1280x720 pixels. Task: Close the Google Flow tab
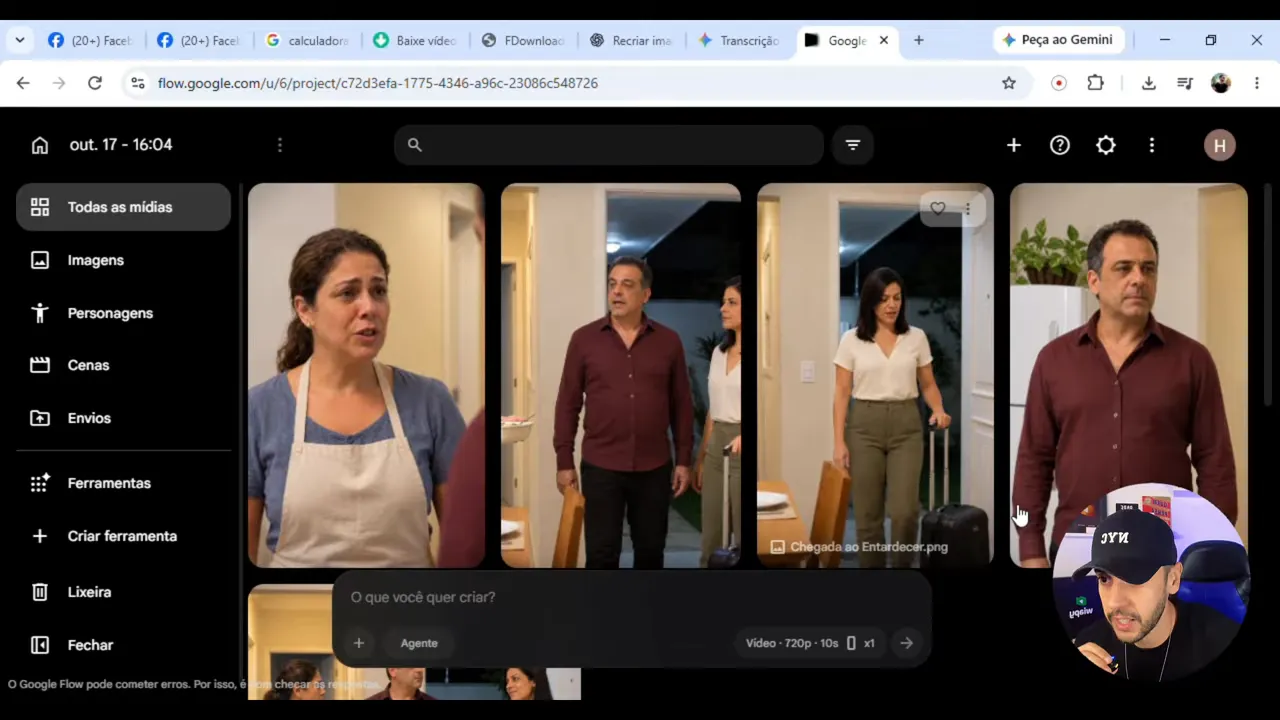click(884, 40)
